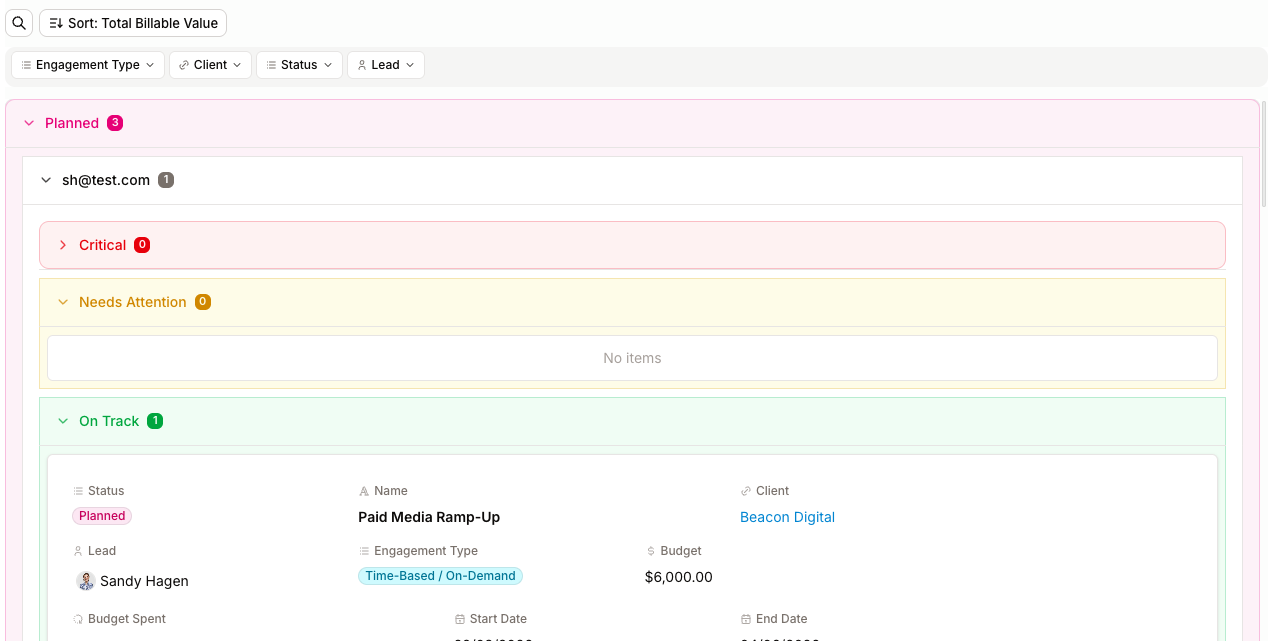Click the sort icon beside Total Billable Value
1274x641 pixels.
click(x=56, y=23)
